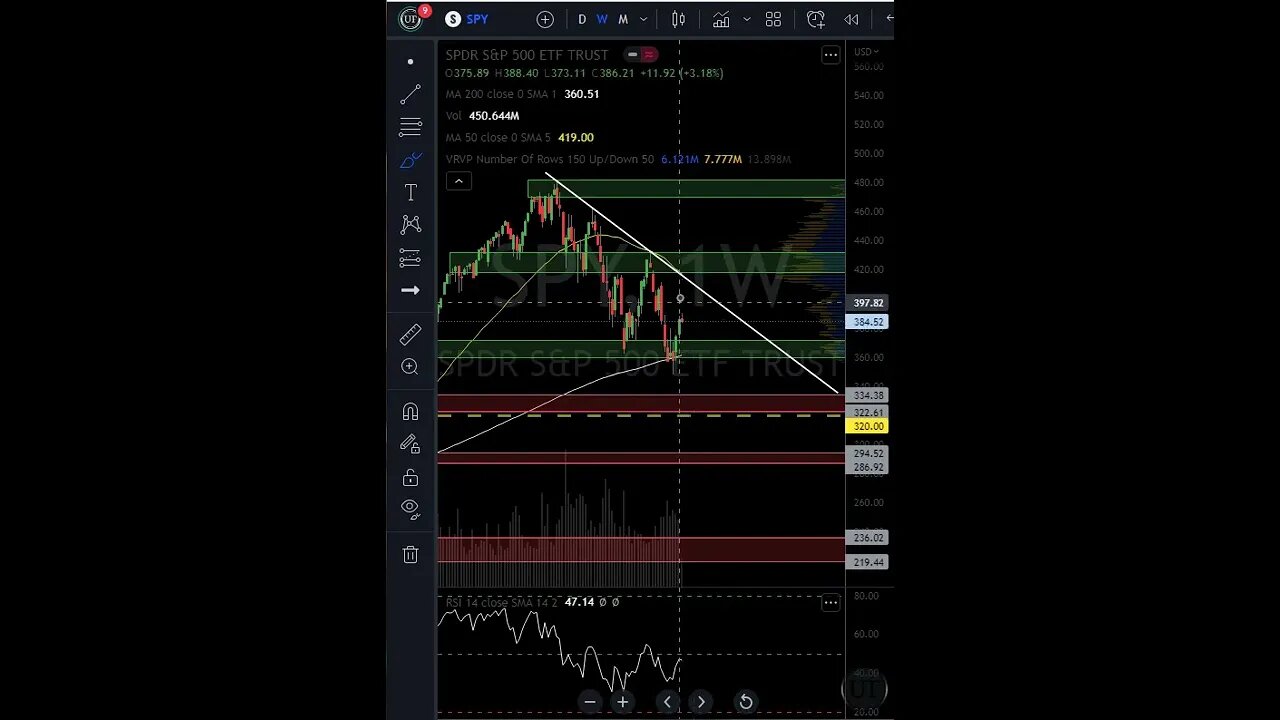The width and height of the screenshot is (1280, 720).
Task: Undo the last chart action
Action: (x=888, y=19)
